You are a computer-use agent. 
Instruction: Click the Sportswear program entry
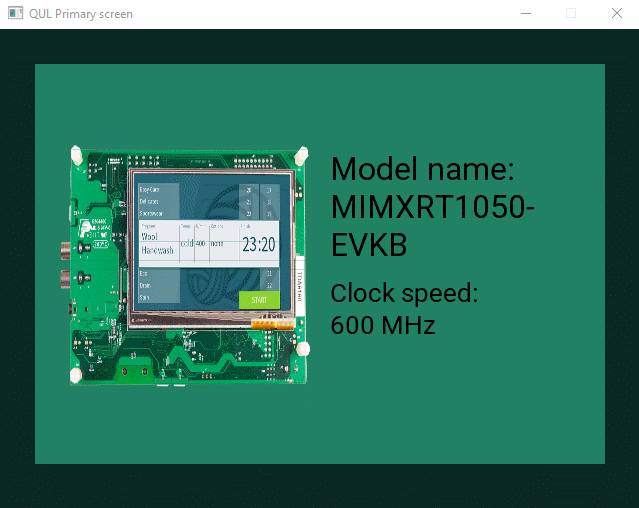click(152, 213)
